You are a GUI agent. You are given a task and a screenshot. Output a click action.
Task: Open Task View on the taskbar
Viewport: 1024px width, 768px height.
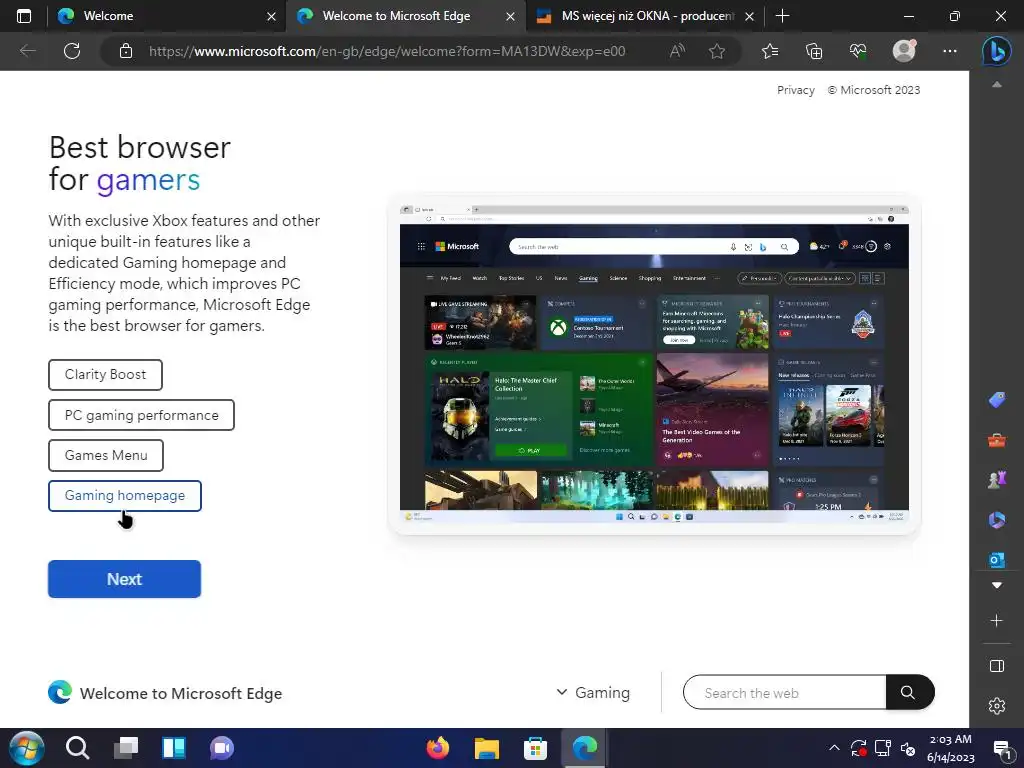pyautogui.click(x=125, y=748)
